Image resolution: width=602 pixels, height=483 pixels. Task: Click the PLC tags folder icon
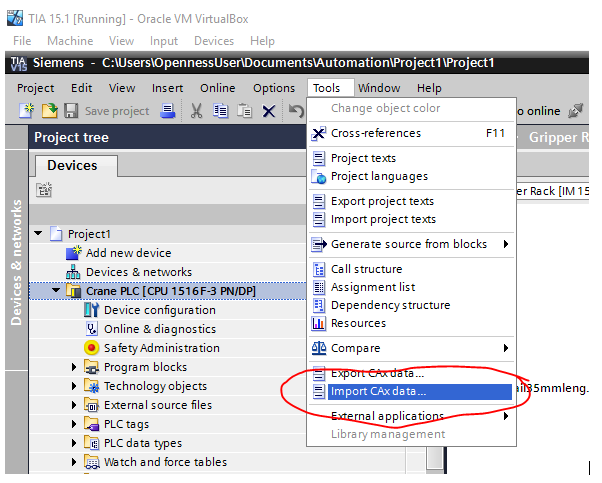pyautogui.click(x=91, y=424)
